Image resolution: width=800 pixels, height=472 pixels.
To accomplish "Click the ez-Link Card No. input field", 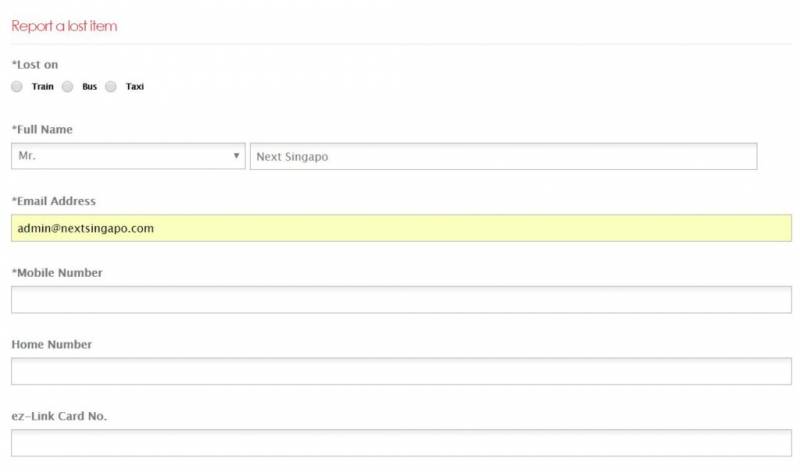I will point(401,443).
